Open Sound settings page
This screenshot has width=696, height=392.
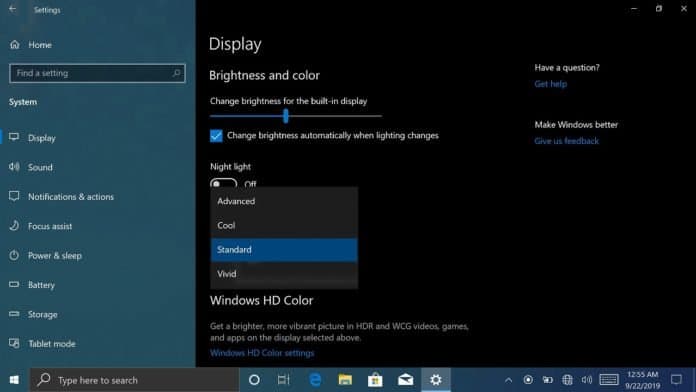(x=40, y=167)
